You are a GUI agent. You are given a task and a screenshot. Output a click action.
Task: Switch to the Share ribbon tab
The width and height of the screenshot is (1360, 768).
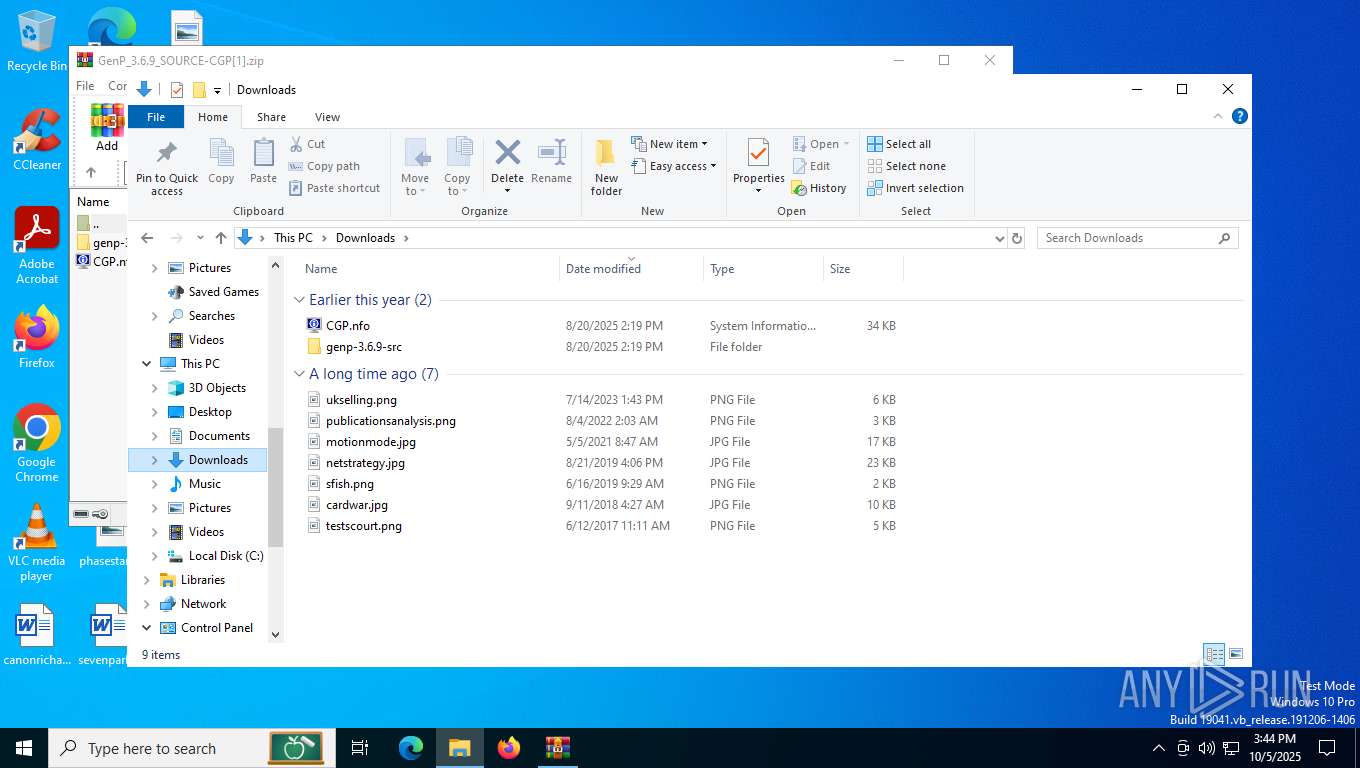pos(271,117)
